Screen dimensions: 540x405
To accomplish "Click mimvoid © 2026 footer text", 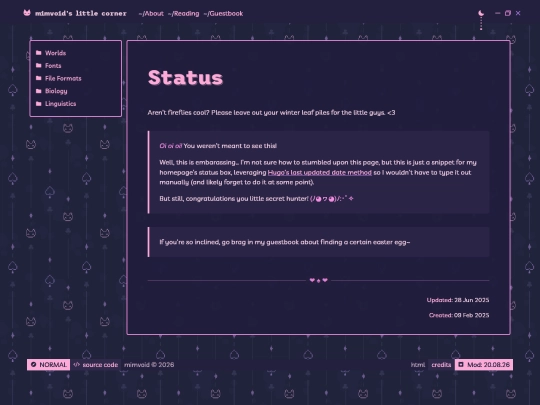I will [x=149, y=365].
